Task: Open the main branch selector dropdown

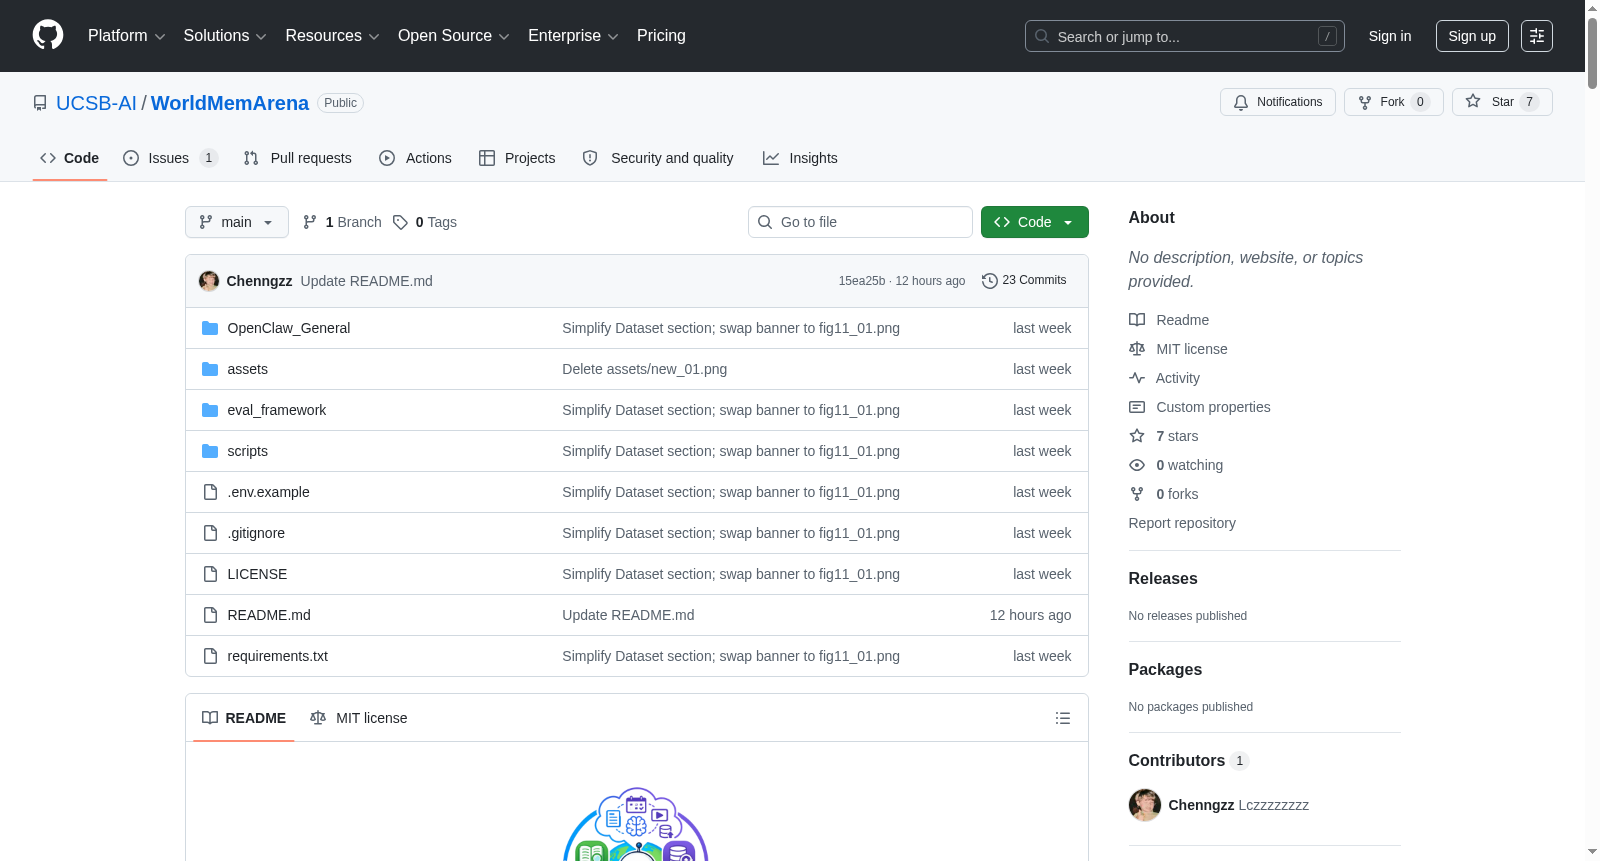Action: click(237, 222)
